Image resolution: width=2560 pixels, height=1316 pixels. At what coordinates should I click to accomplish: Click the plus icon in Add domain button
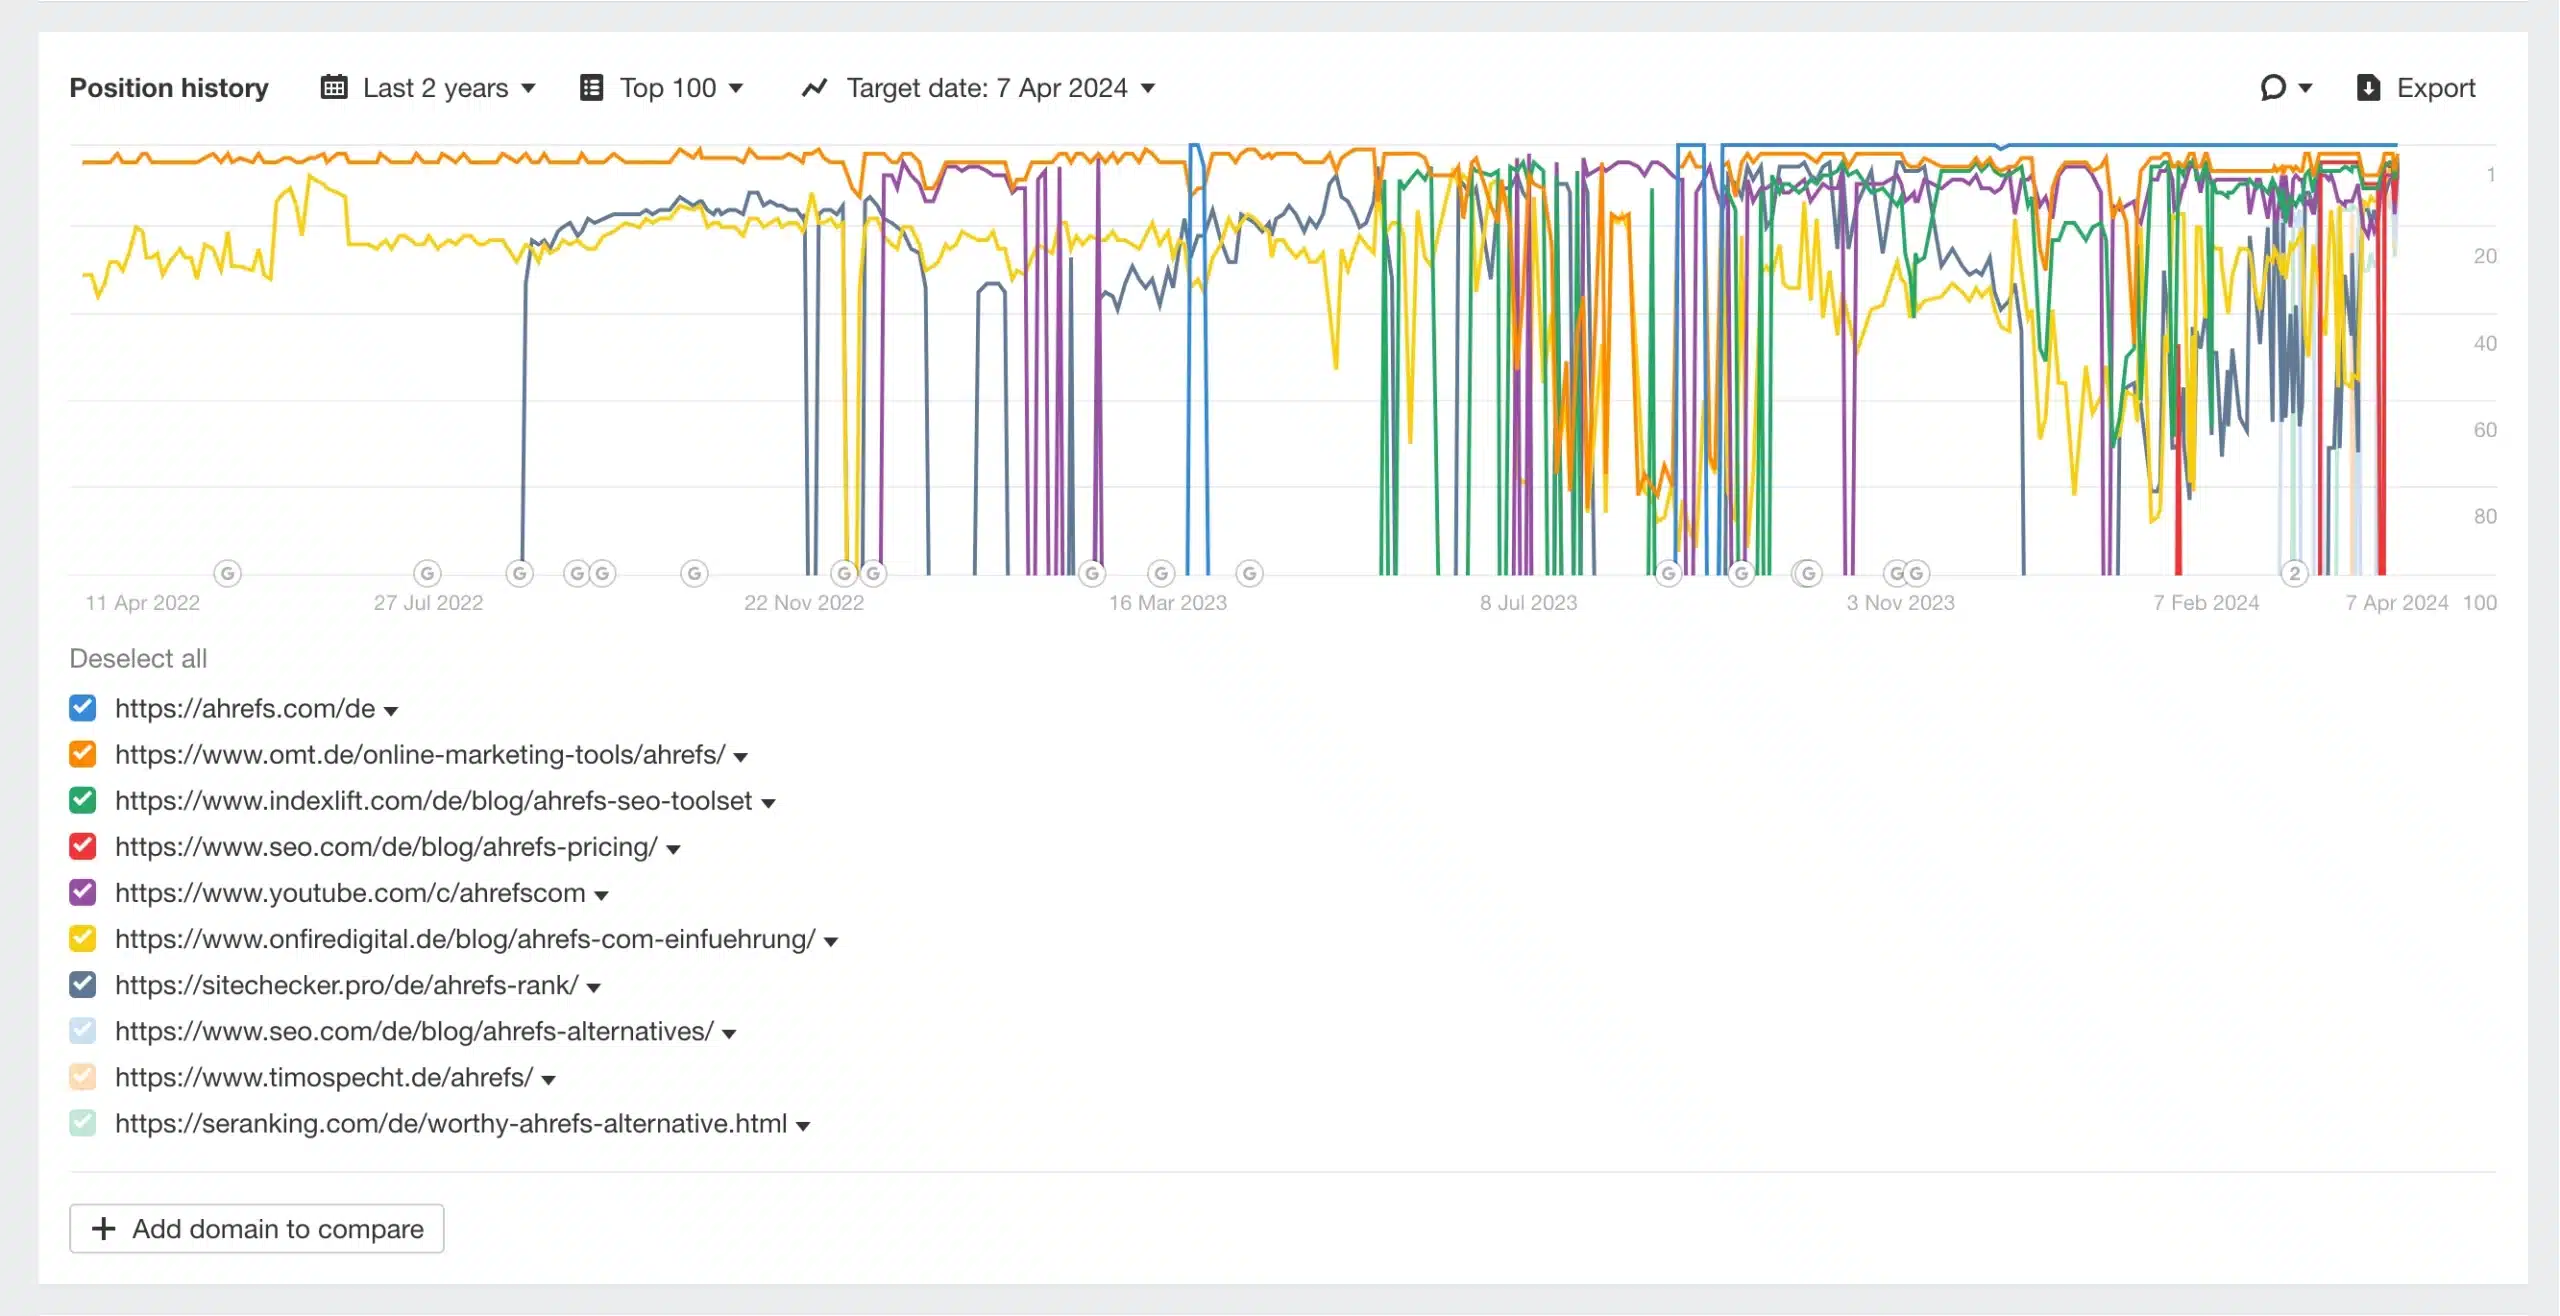coord(104,1228)
